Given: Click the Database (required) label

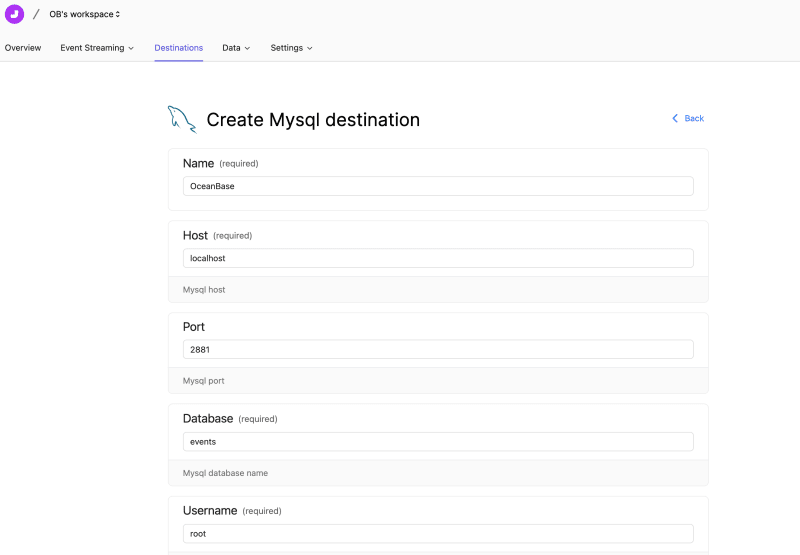Looking at the screenshot, I should click(230, 419).
